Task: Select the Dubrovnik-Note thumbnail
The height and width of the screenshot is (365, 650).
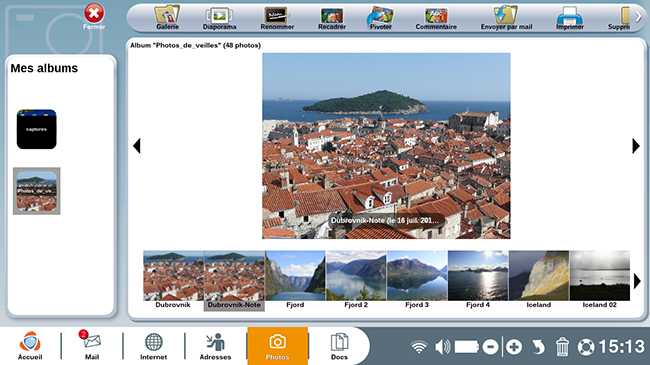Action: 234,280
